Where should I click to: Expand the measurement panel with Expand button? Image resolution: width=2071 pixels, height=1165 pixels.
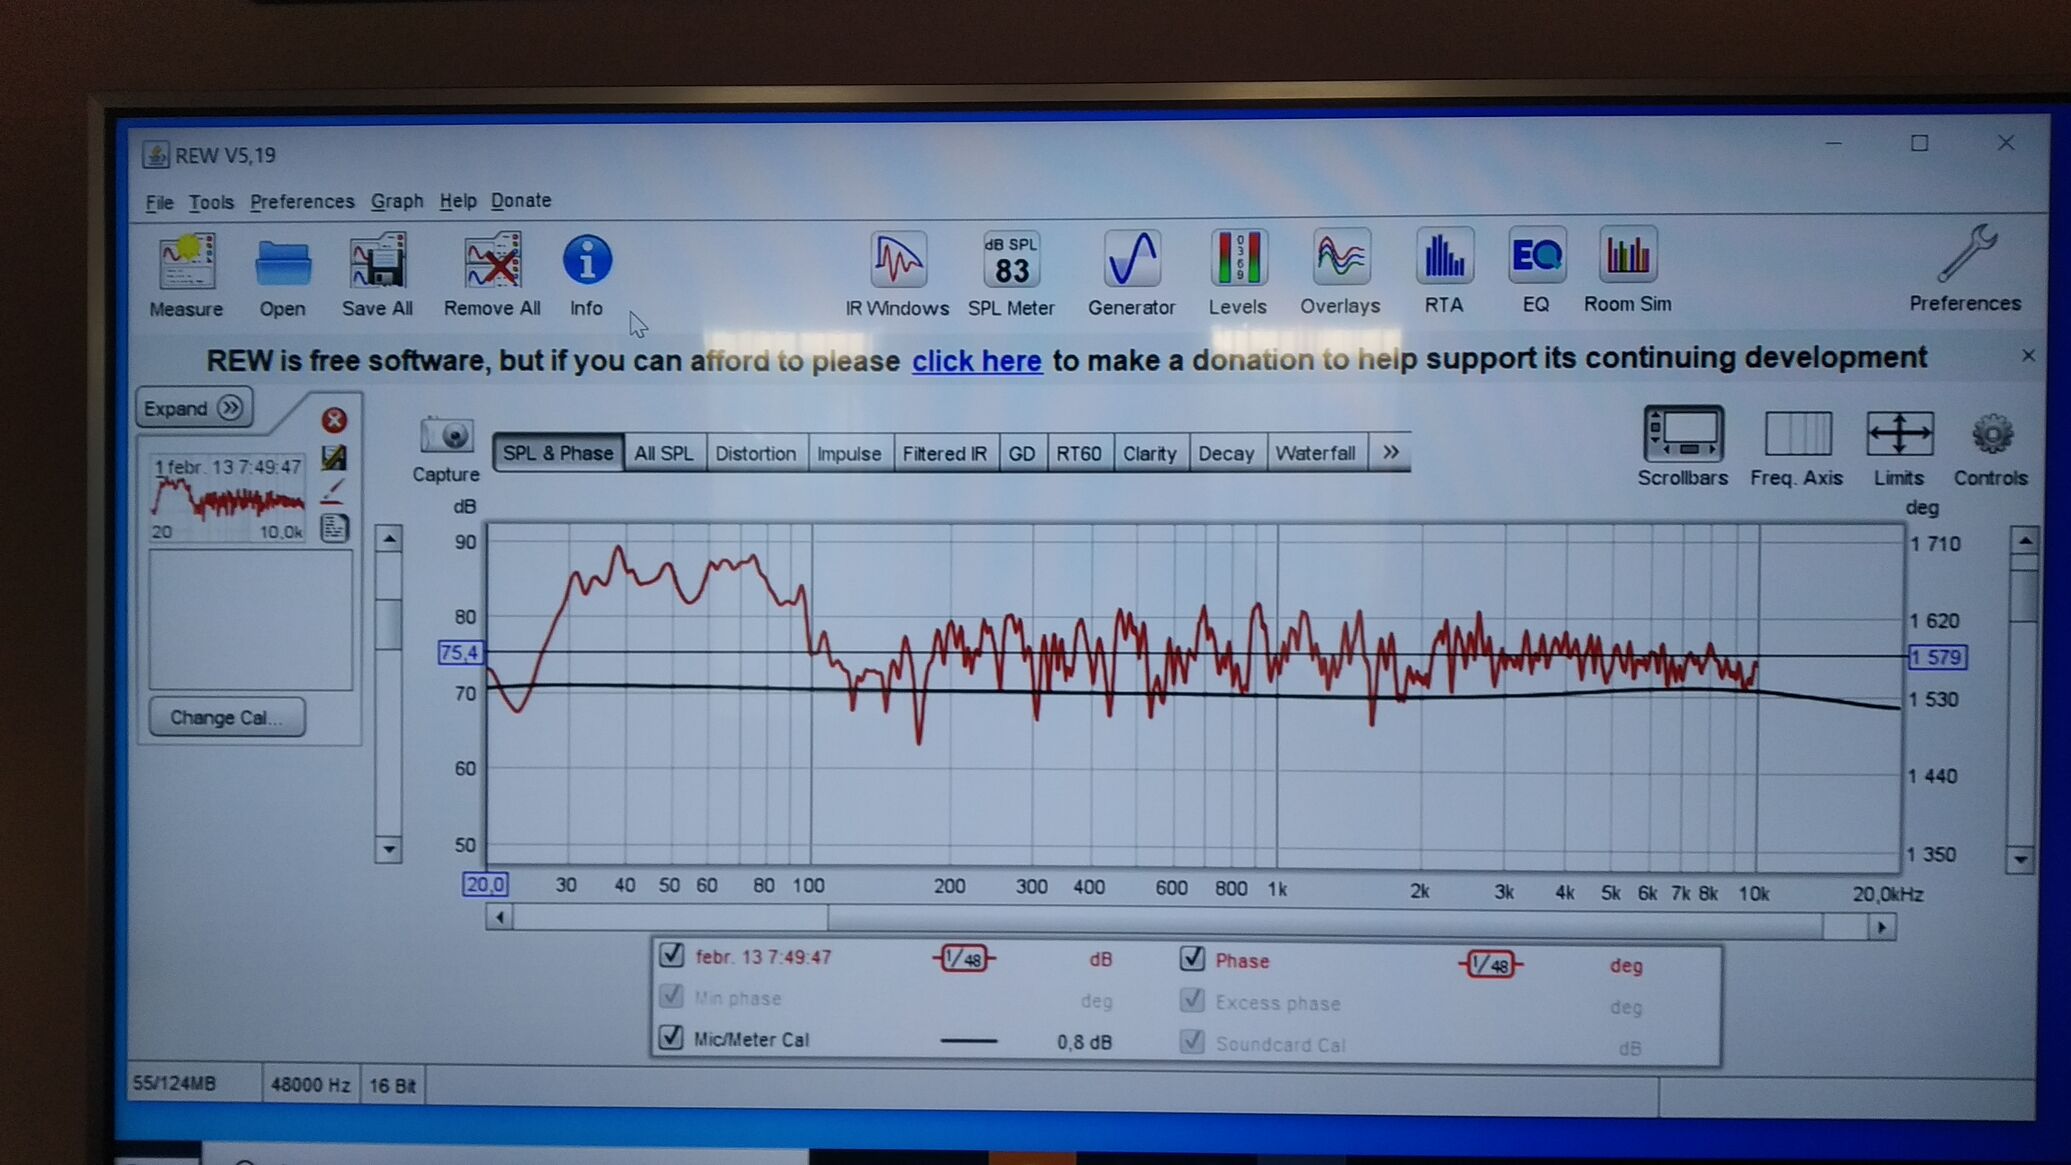pyautogui.click(x=194, y=408)
